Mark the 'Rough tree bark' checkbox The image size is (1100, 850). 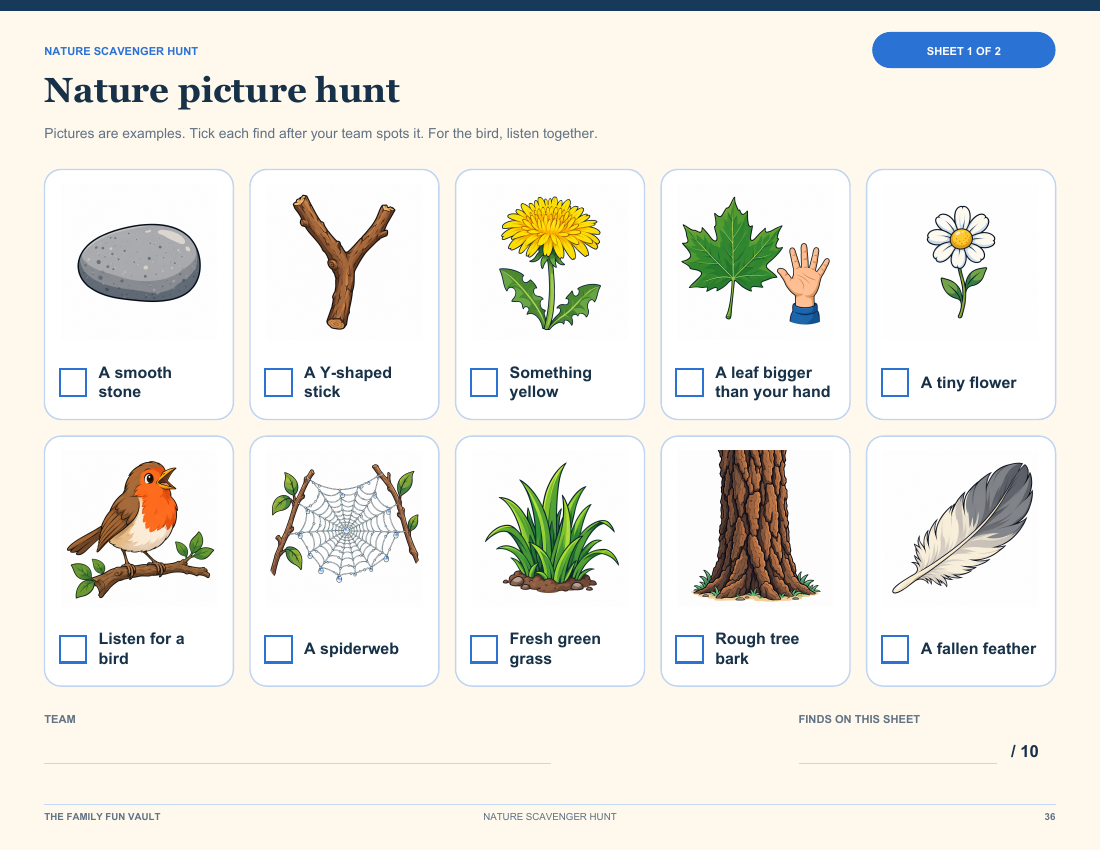click(x=690, y=649)
